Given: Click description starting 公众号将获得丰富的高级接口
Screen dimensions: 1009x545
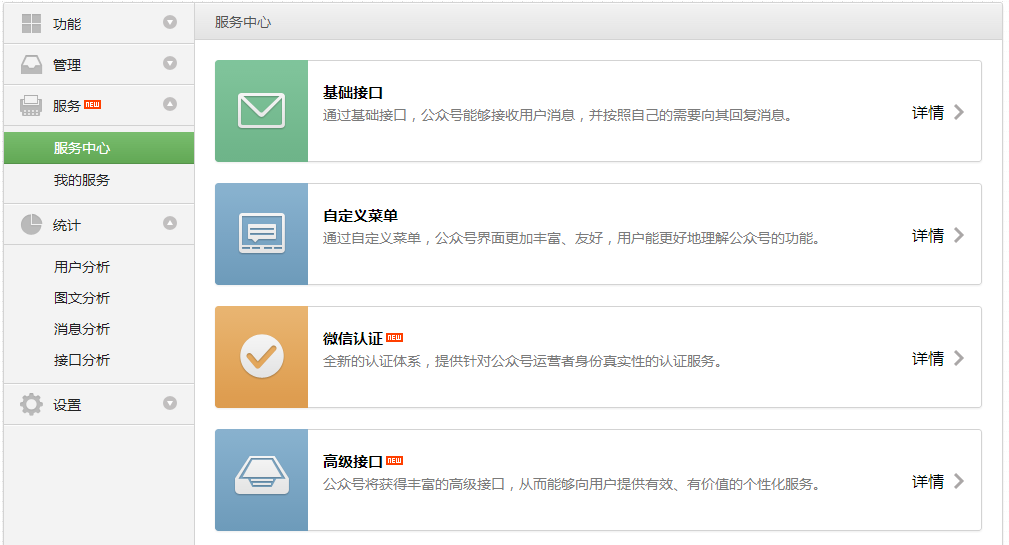Looking at the screenshot, I should [x=571, y=484].
